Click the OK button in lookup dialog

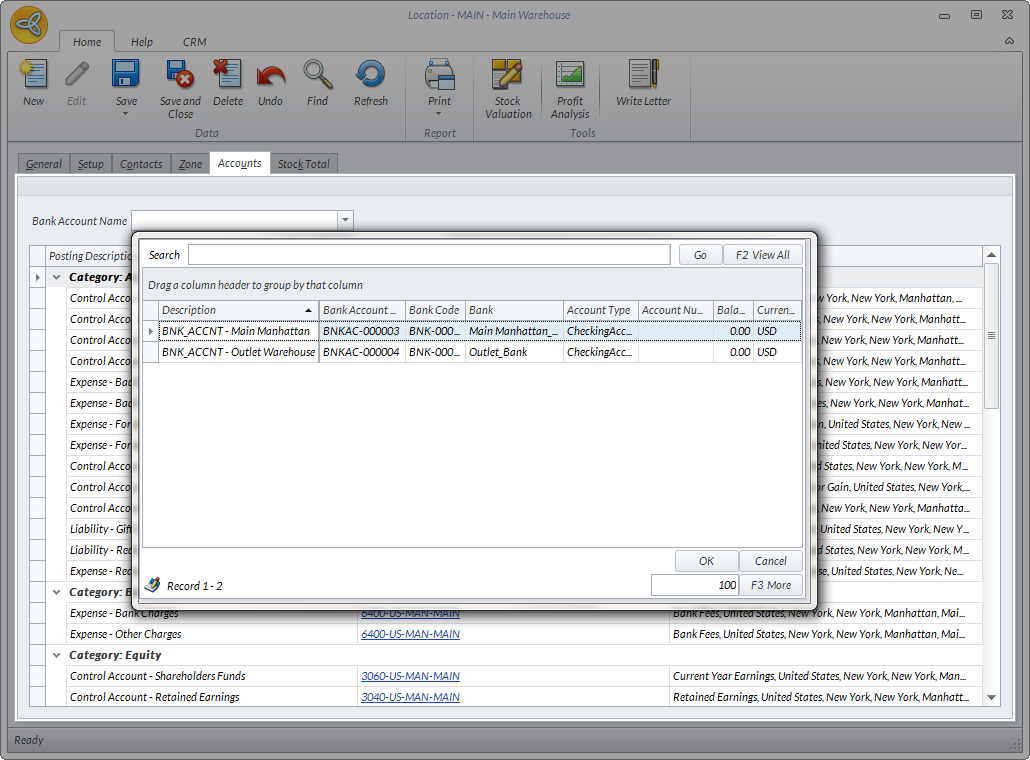(x=706, y=561)
